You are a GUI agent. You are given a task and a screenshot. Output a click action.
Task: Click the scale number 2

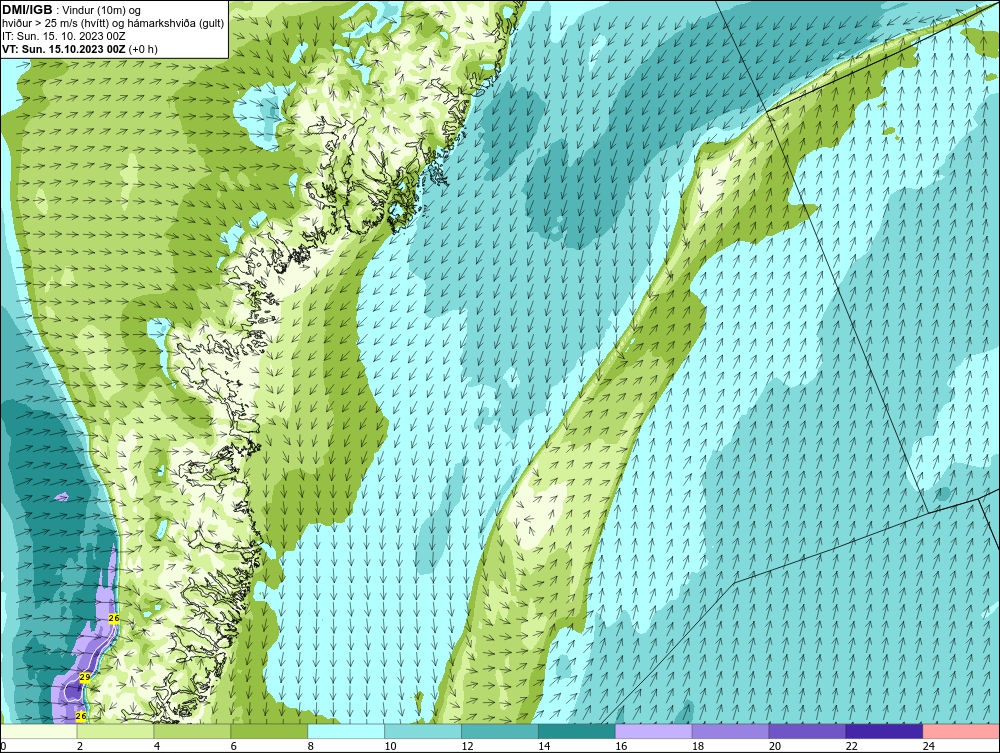click(80, 746)
